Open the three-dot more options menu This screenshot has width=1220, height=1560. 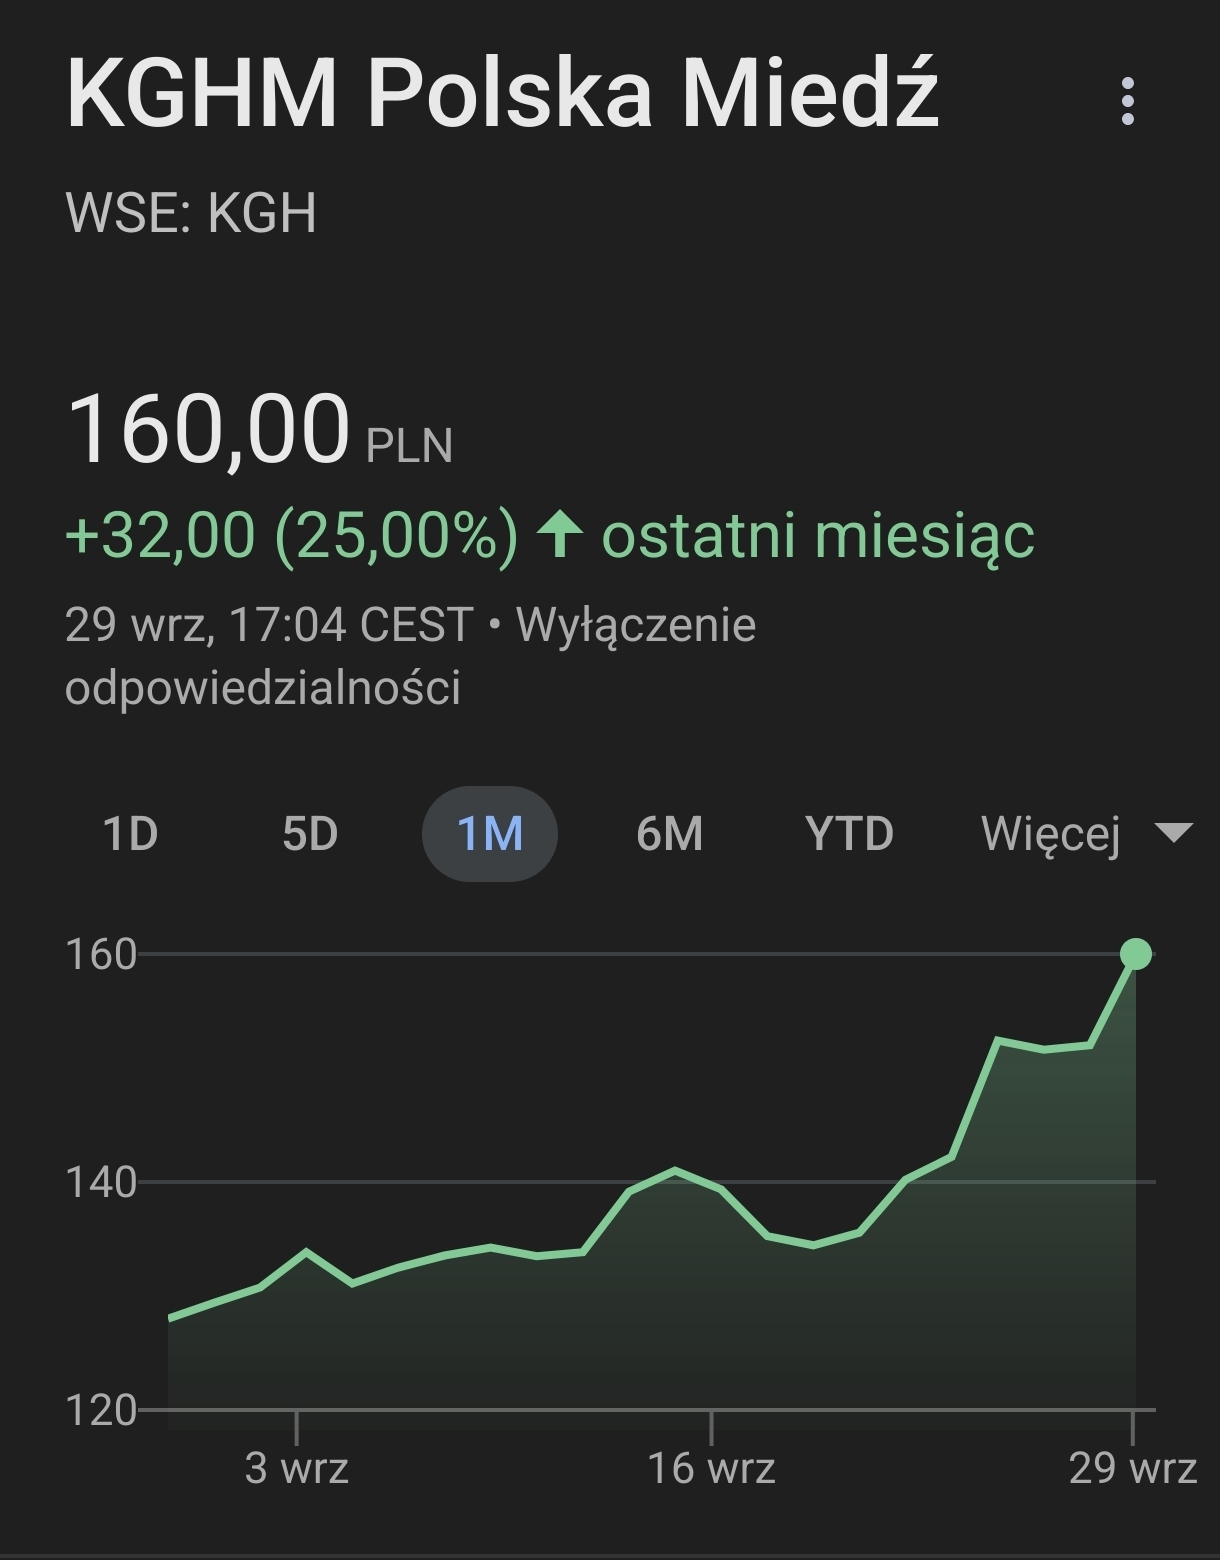(x=1128, y=101)
